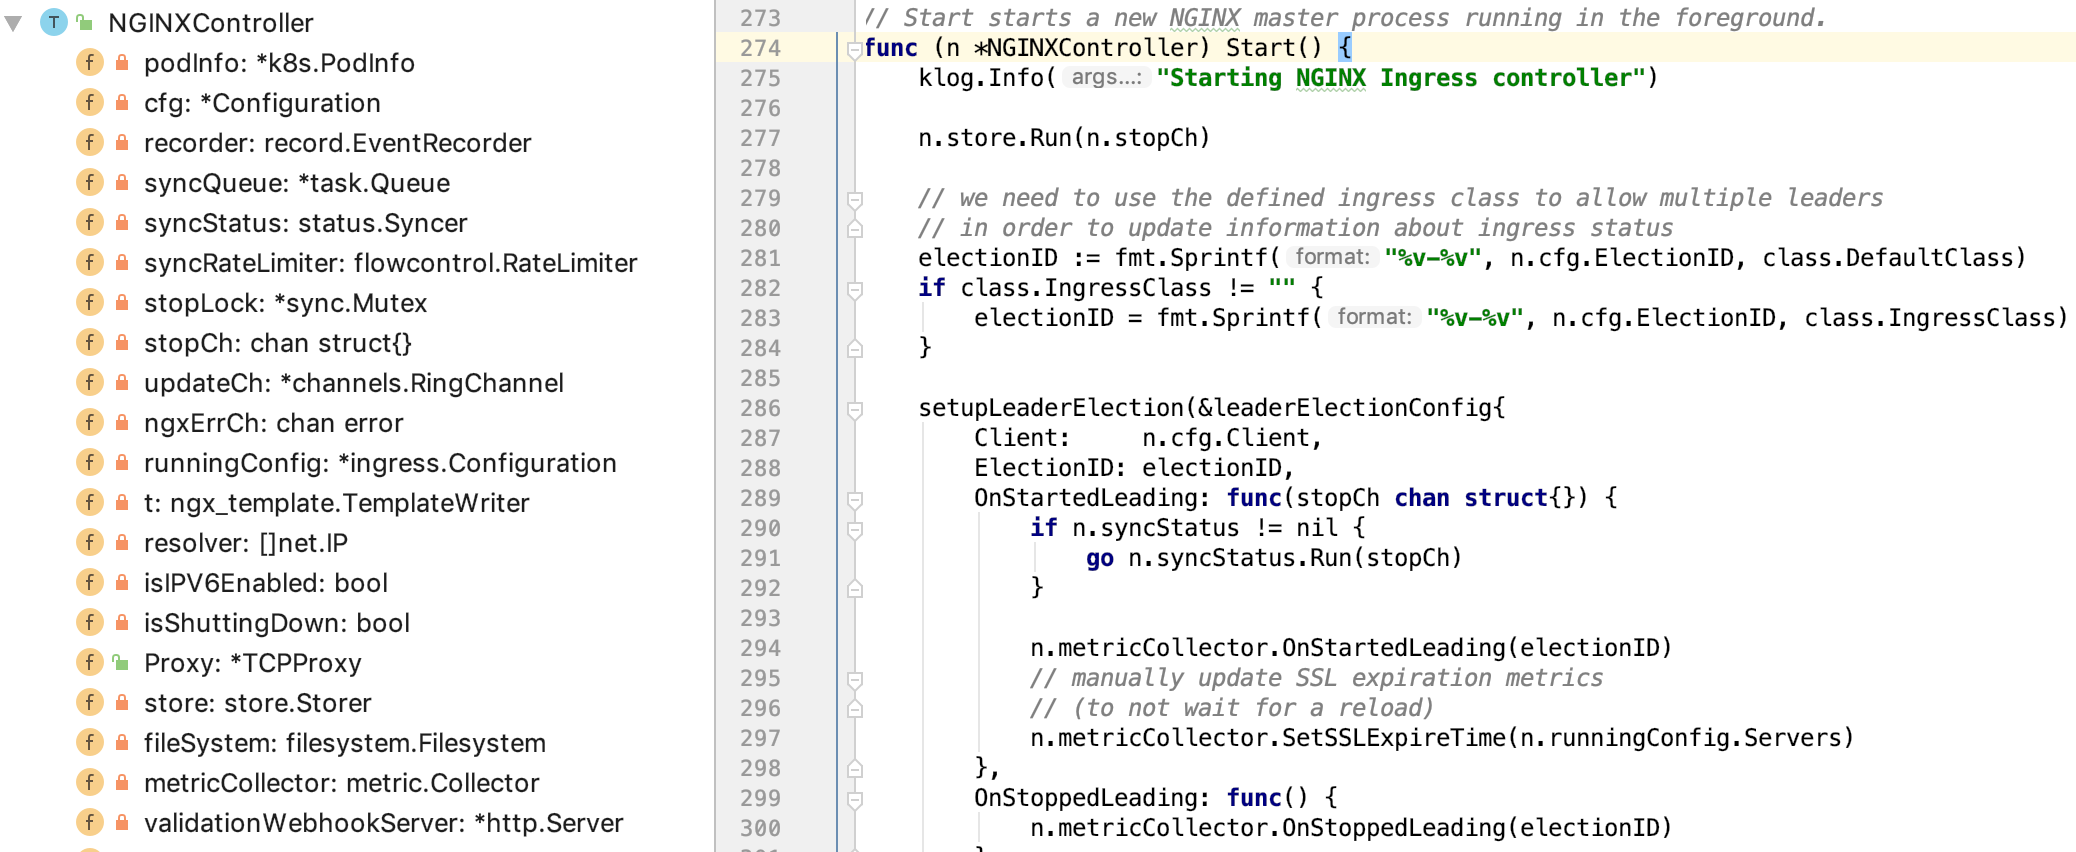Click the field icon beside updateCh
The image size is (2076, 852).
[90, 383]
